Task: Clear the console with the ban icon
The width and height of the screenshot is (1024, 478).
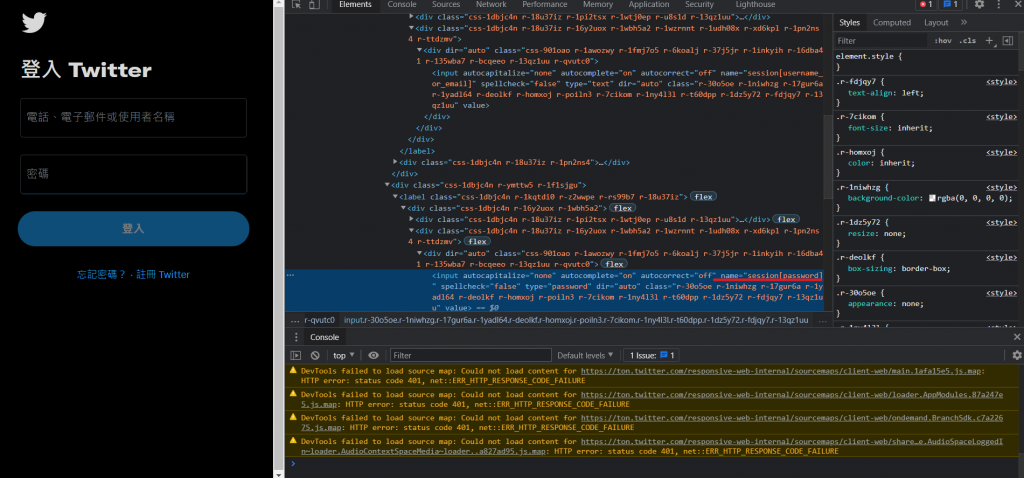Action: (315, 355)
